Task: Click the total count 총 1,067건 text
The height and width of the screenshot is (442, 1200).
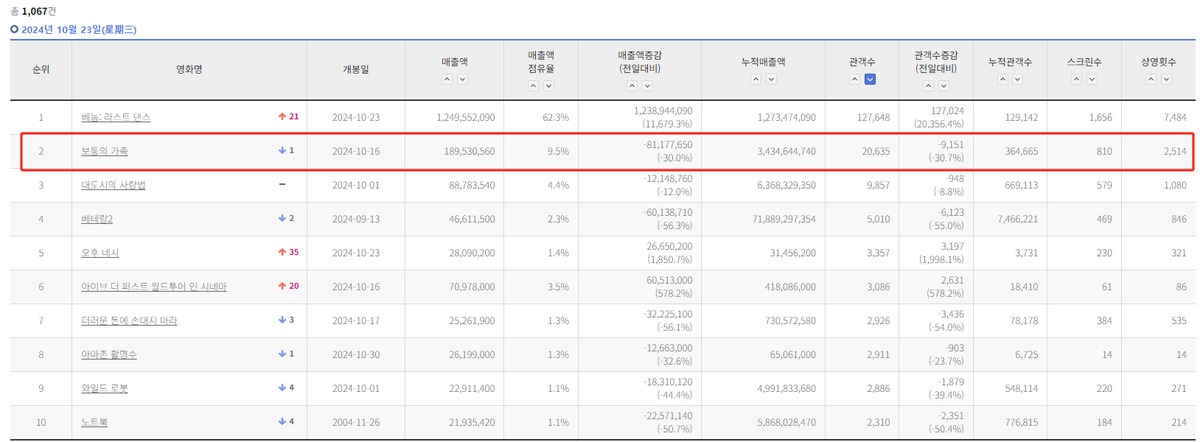Action: (33, 11)
